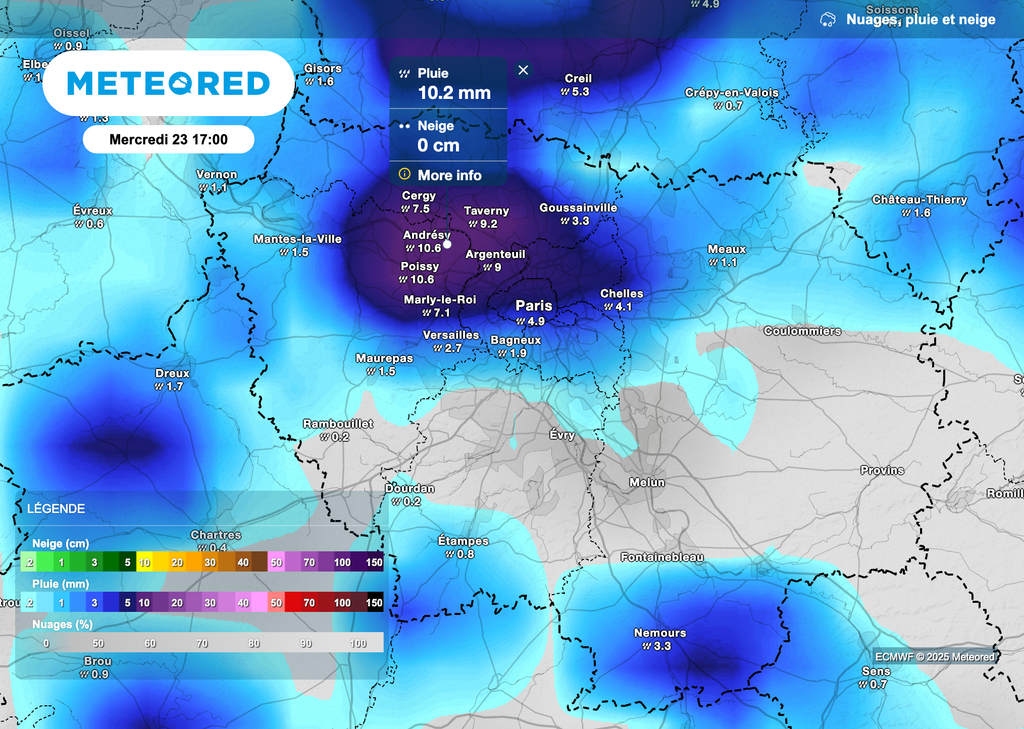Close the Pluie 10.2 mm popup
Screen dimensions: 1024x729
point(523,70)
